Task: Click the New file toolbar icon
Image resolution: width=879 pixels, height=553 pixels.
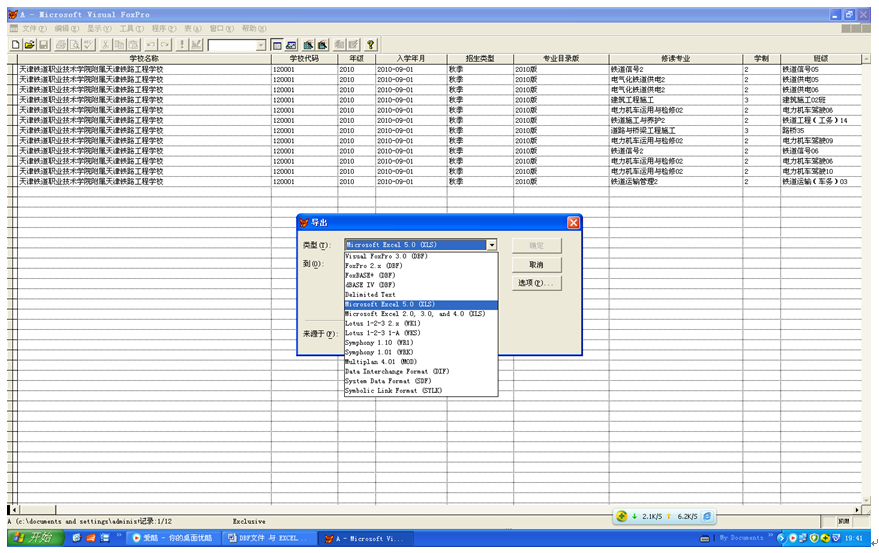Action: pyautogui.click(x=16, y=45)
